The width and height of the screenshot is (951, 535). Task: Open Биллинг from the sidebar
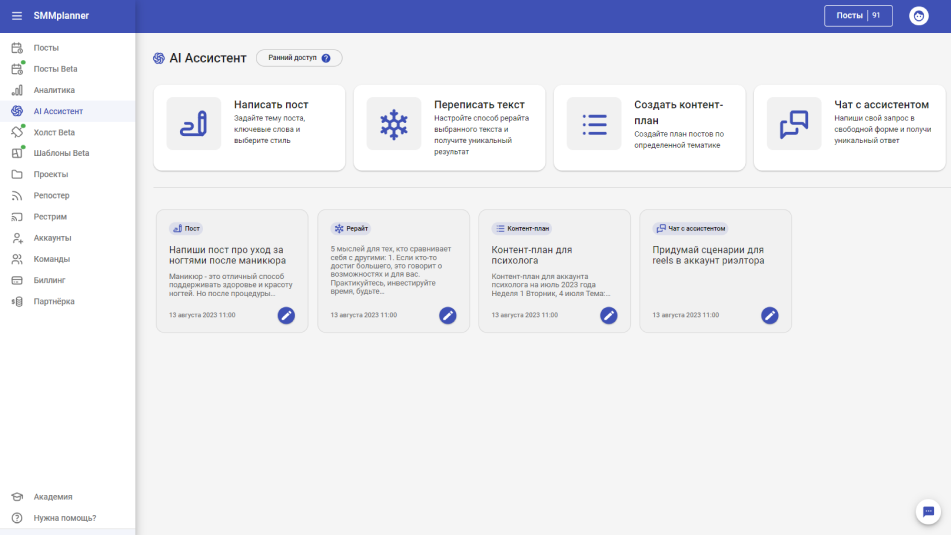51,280
